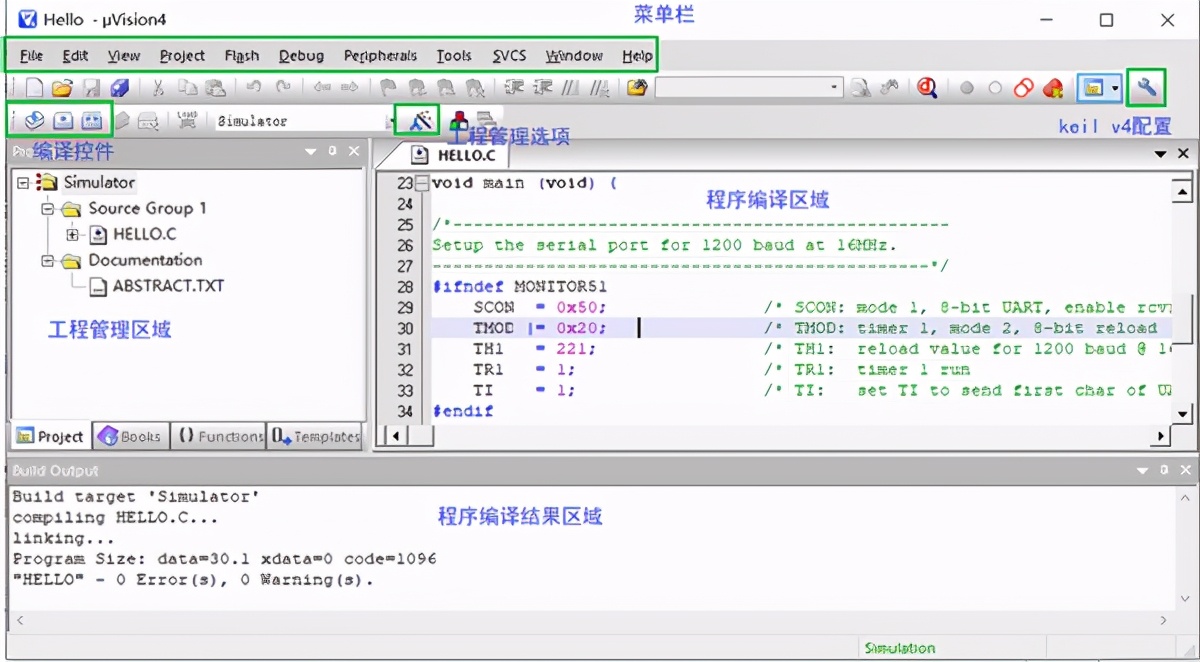The image size is (1200, 662).
Task: Open Target Options with the wand icon
Action: tap(420, 120)
